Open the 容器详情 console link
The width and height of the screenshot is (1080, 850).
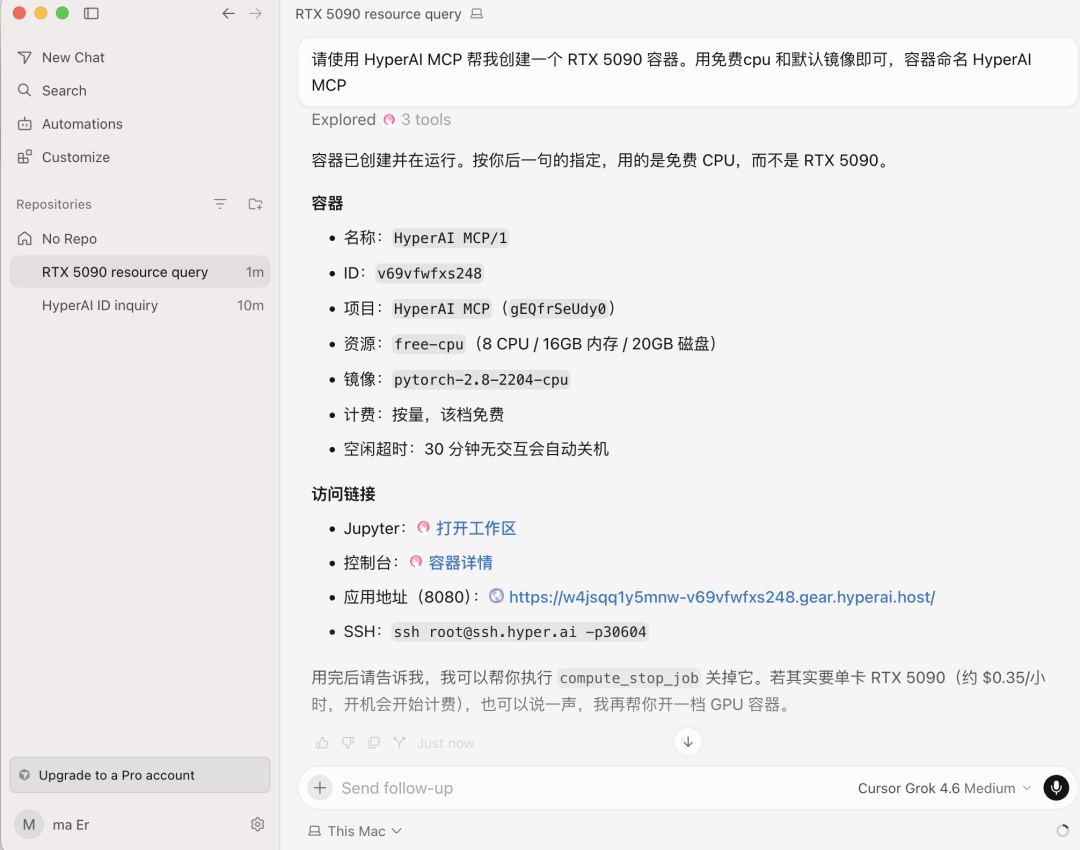(x=461, y=563)
